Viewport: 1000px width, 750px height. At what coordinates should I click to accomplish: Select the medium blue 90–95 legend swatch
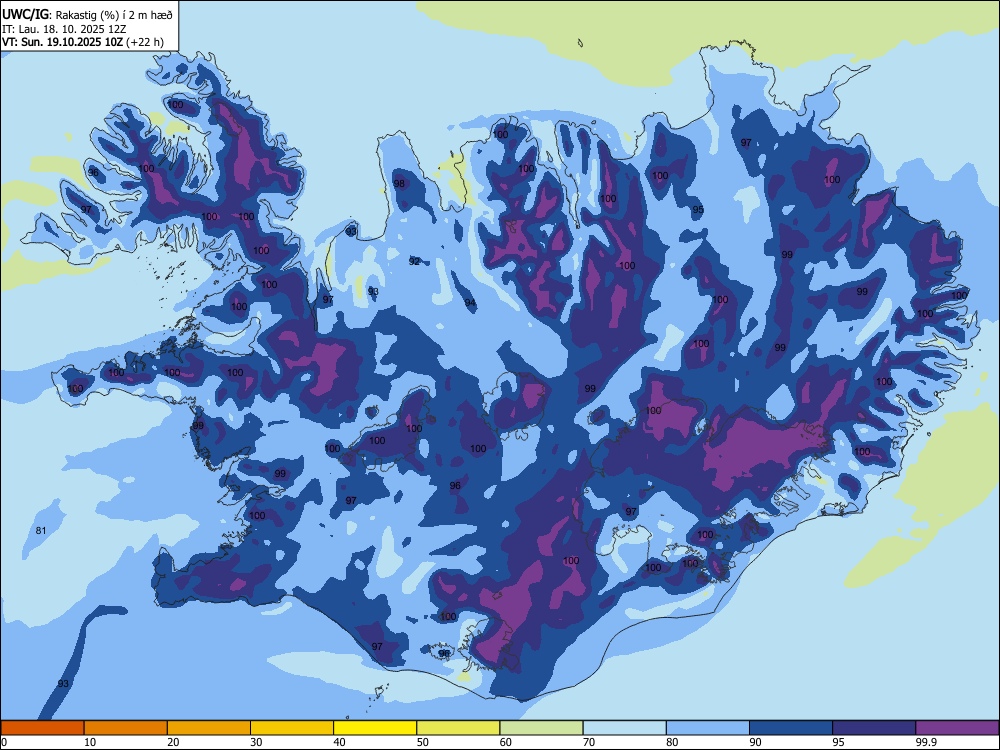click(791, 728)
